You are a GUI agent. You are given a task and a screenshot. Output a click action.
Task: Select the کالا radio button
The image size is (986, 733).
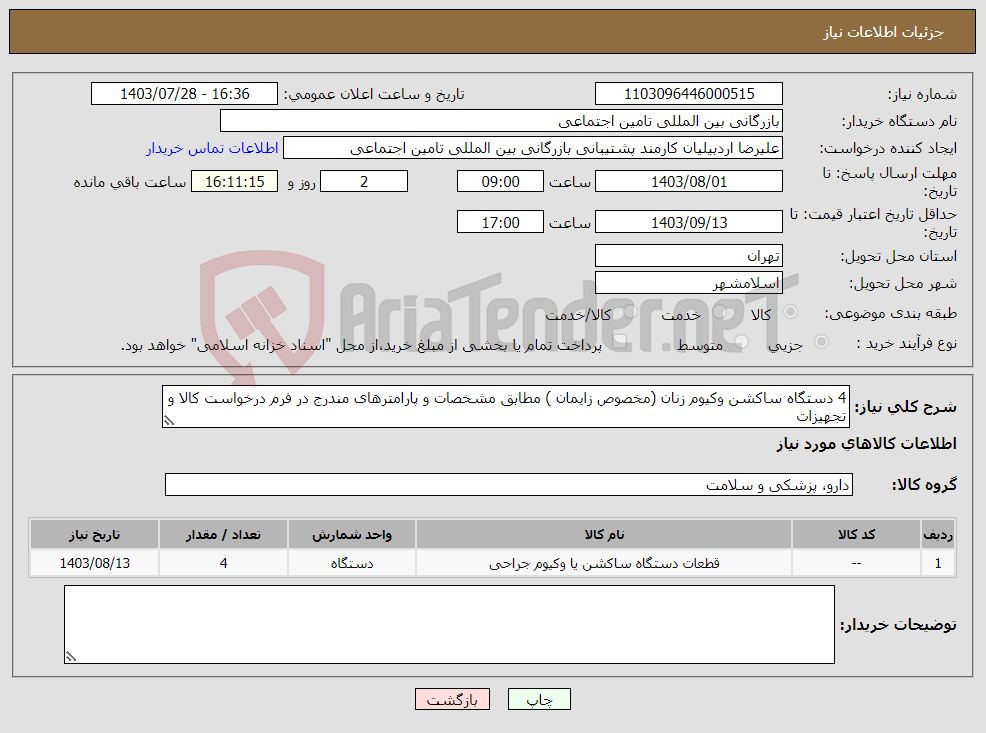(790, 311)
